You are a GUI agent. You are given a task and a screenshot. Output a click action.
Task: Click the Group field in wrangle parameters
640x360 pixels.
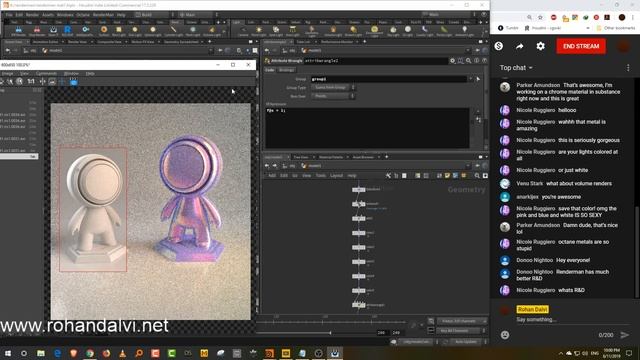click(389, 79)
